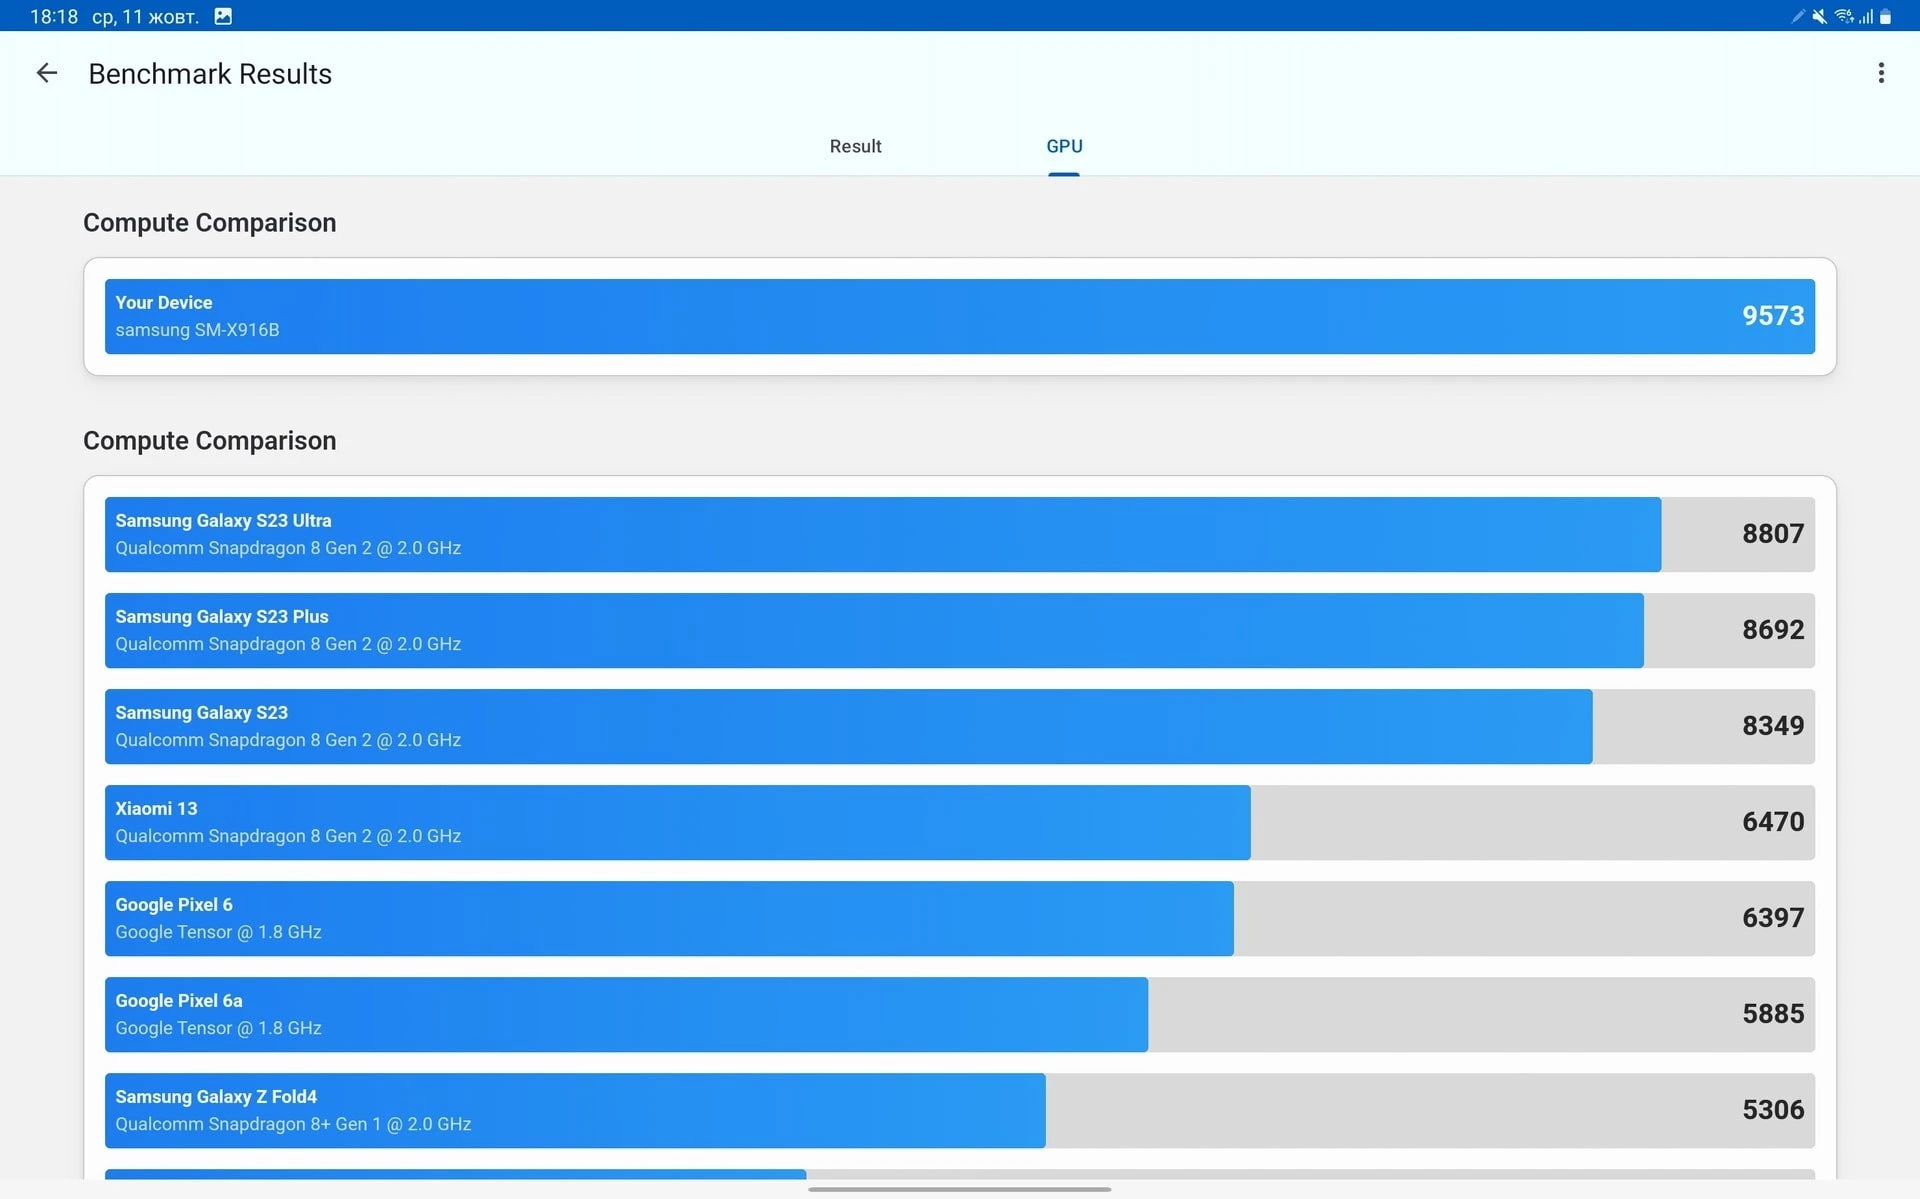Open the Samsung Galaxy S23 Ultra result row
The width and height of the screenshot is (1920, 1199).
click(959, 534)
